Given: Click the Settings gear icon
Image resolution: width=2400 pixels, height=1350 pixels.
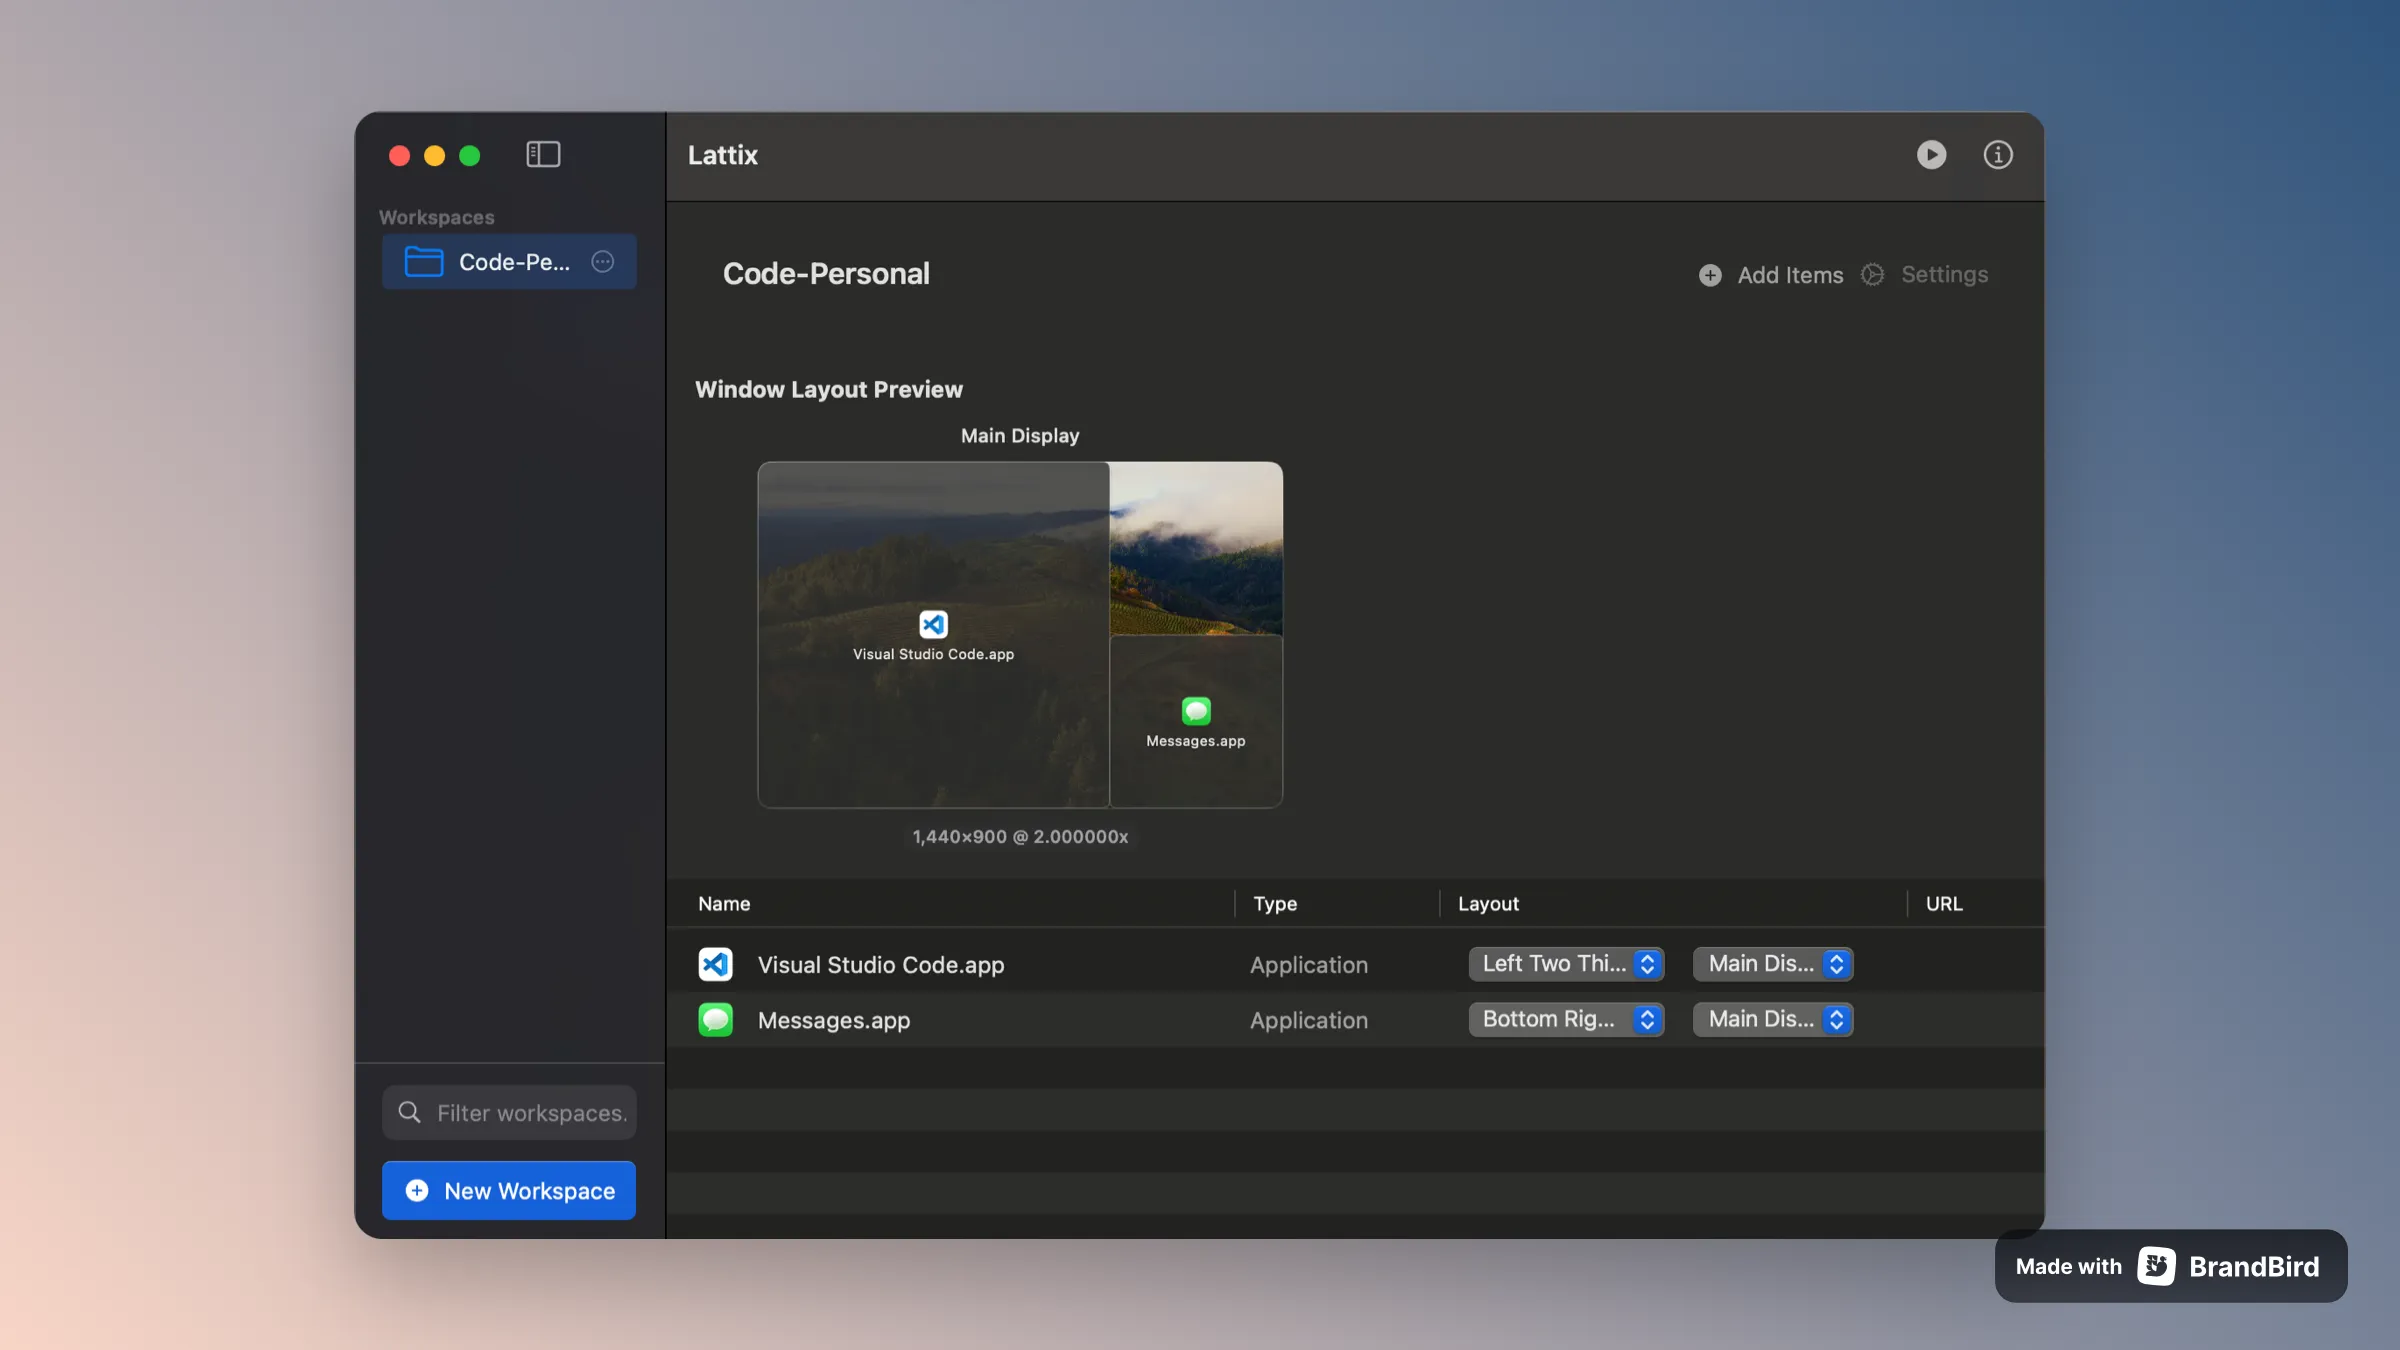Looking at the screenshot, I should coord(1871,274).
